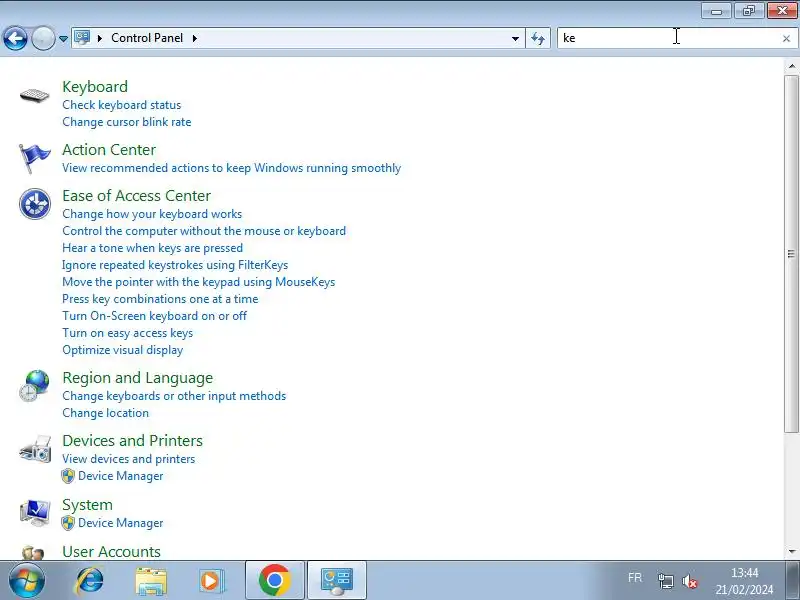Click the Control Panel taskbar button
The width and height of the screenshot is (800, 600).
(x=337, y=580)
